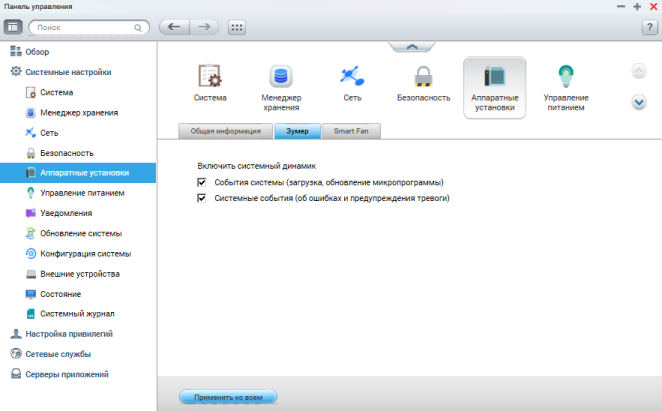This screenshot has height=411, width=662.
Task: Maximize window with plus button
Action: (637, 7)
